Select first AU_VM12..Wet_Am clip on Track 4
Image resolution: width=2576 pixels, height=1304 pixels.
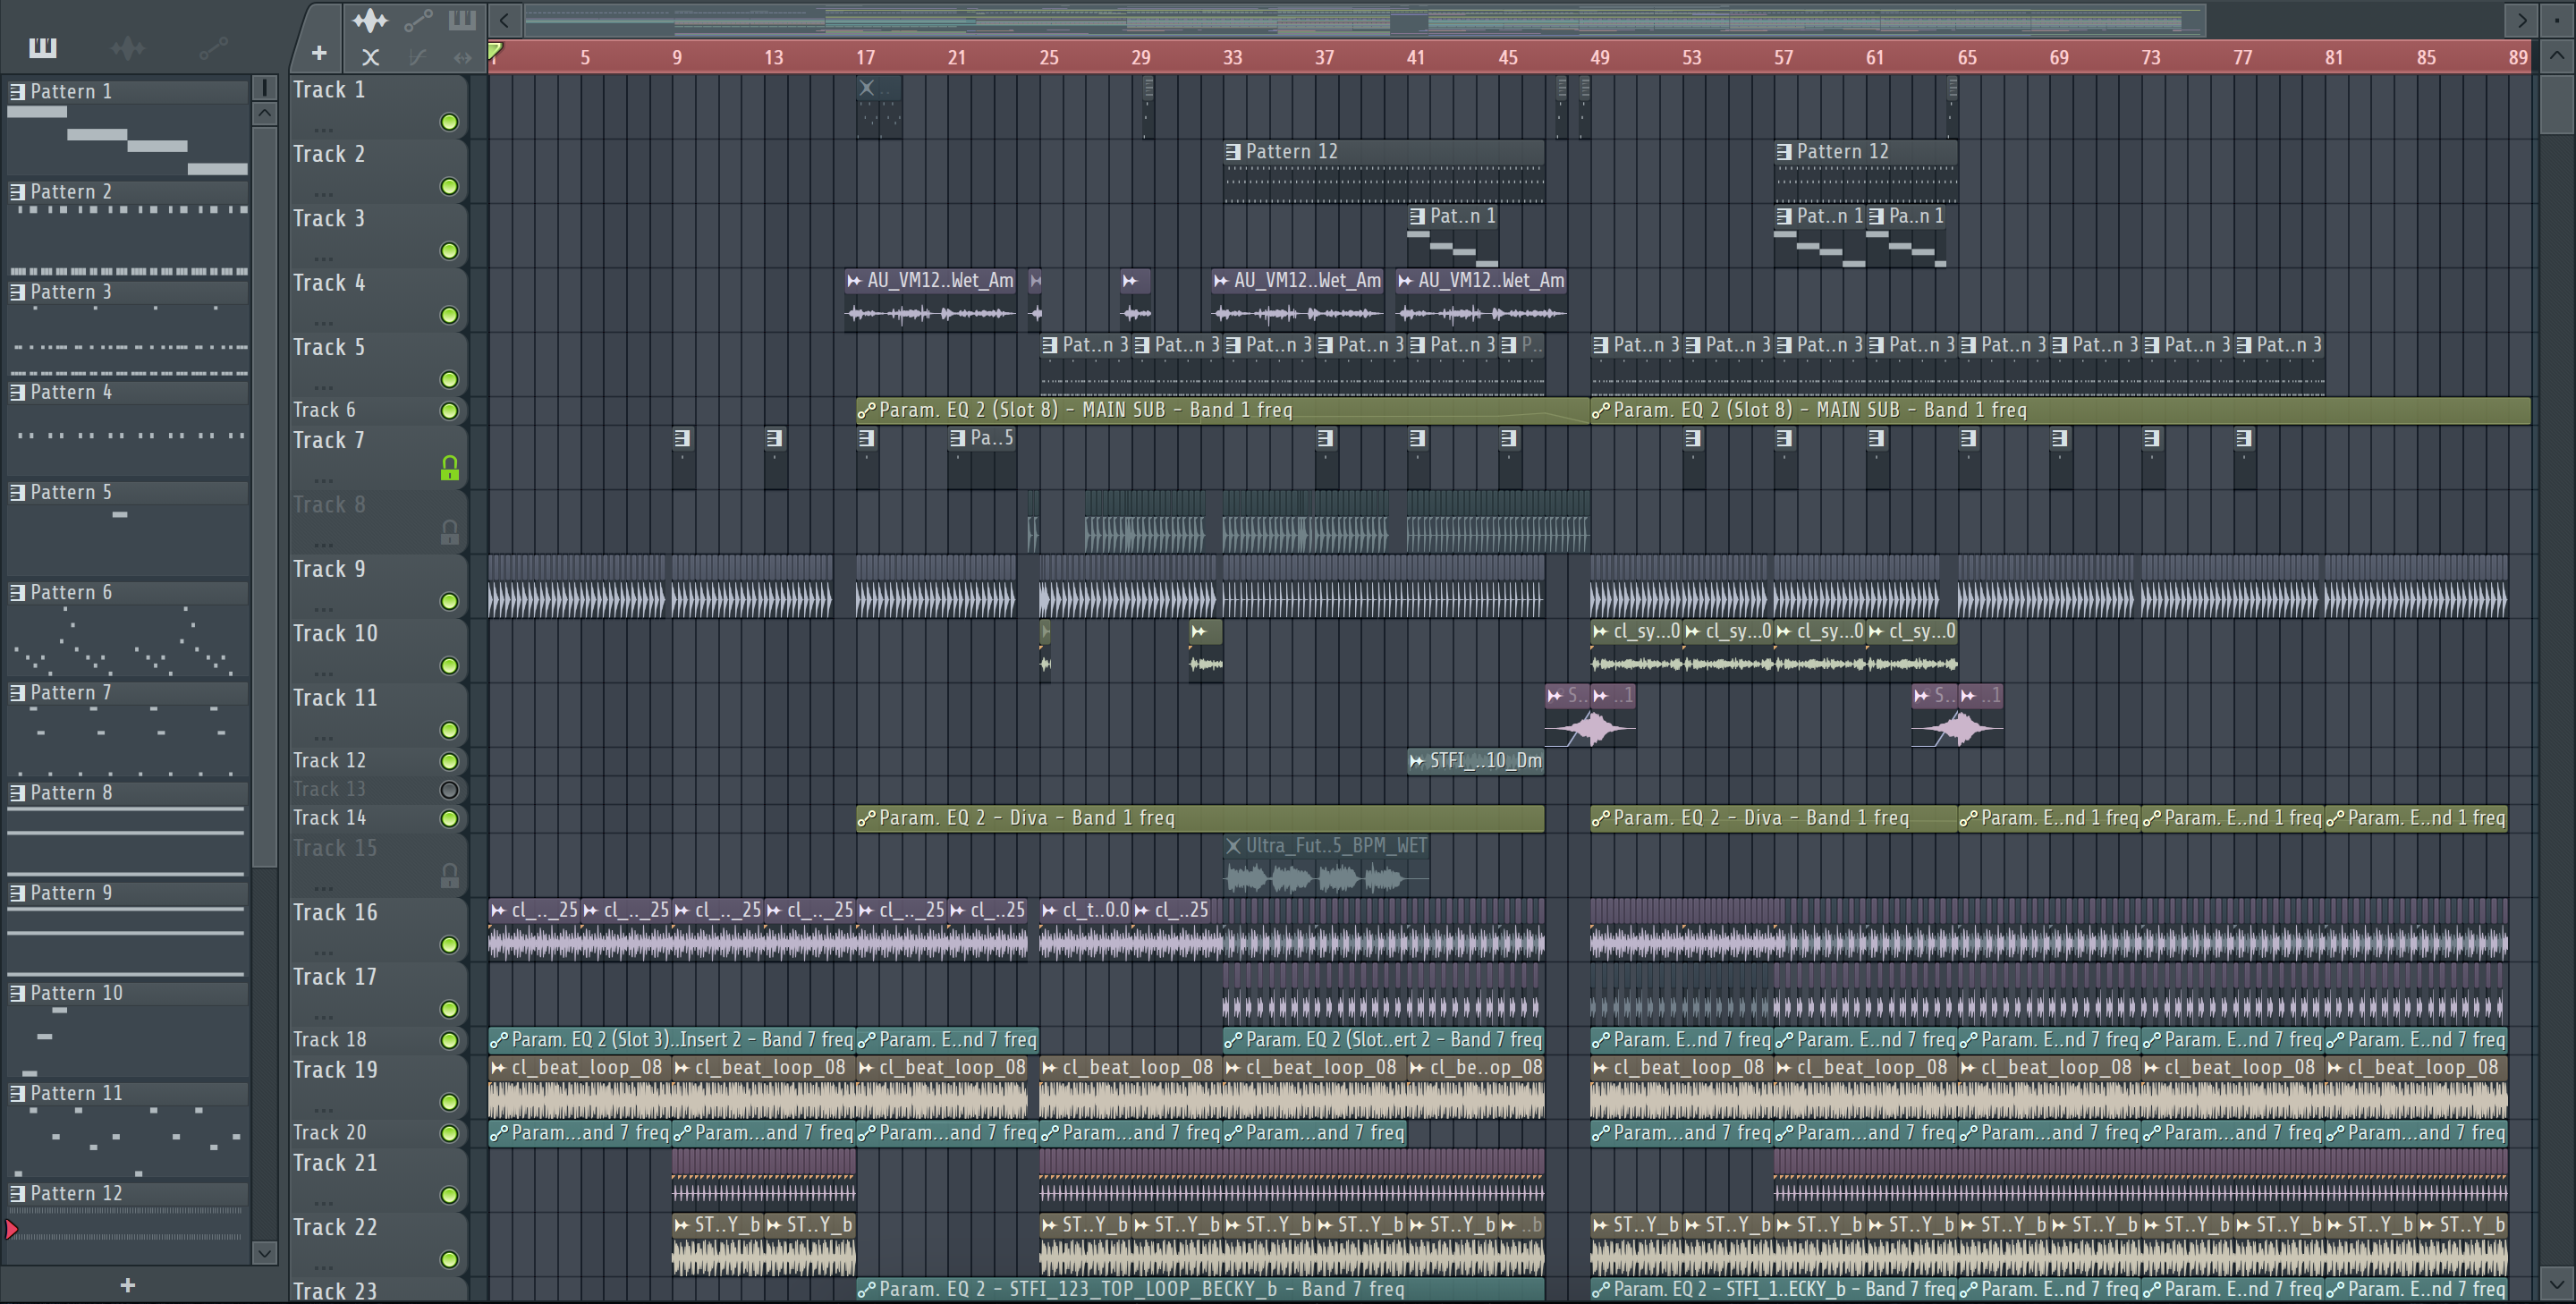click(x=931, y=300)
